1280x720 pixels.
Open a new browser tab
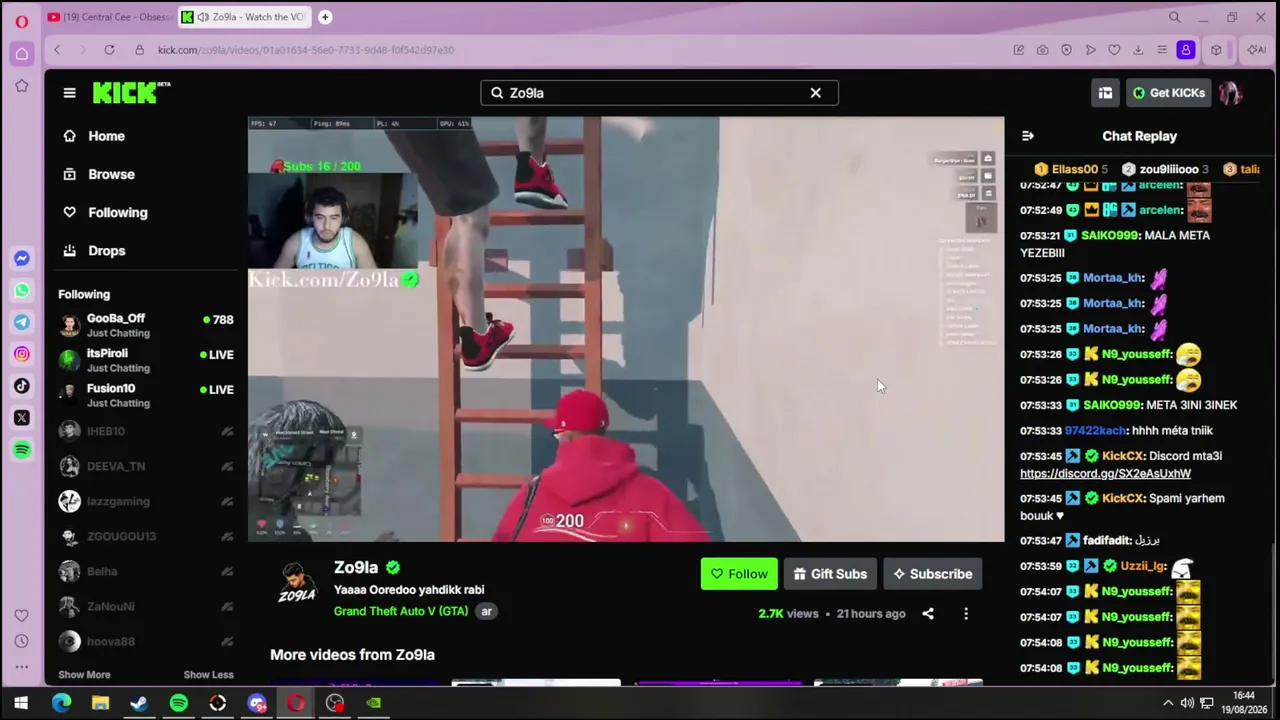click(x=325, y=17)
